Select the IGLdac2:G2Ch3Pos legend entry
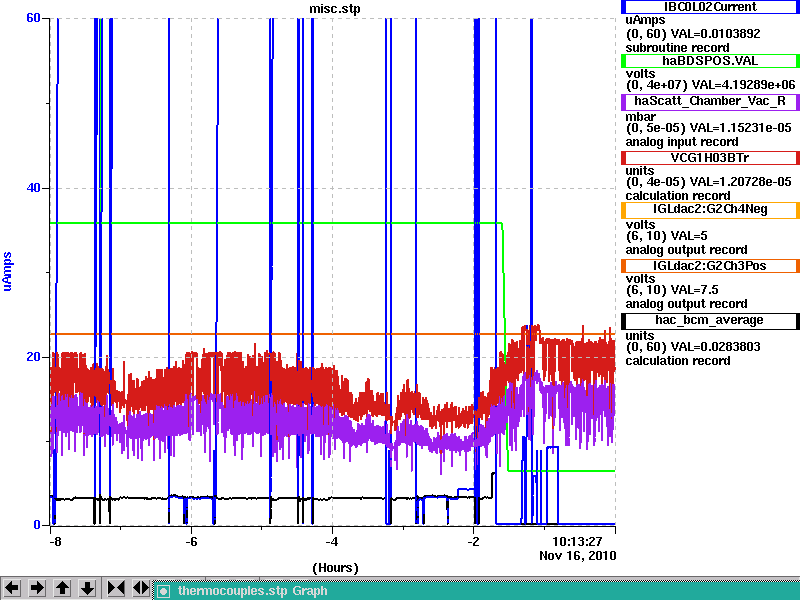Viewport: 800px width, 600px height. [710, 266]
